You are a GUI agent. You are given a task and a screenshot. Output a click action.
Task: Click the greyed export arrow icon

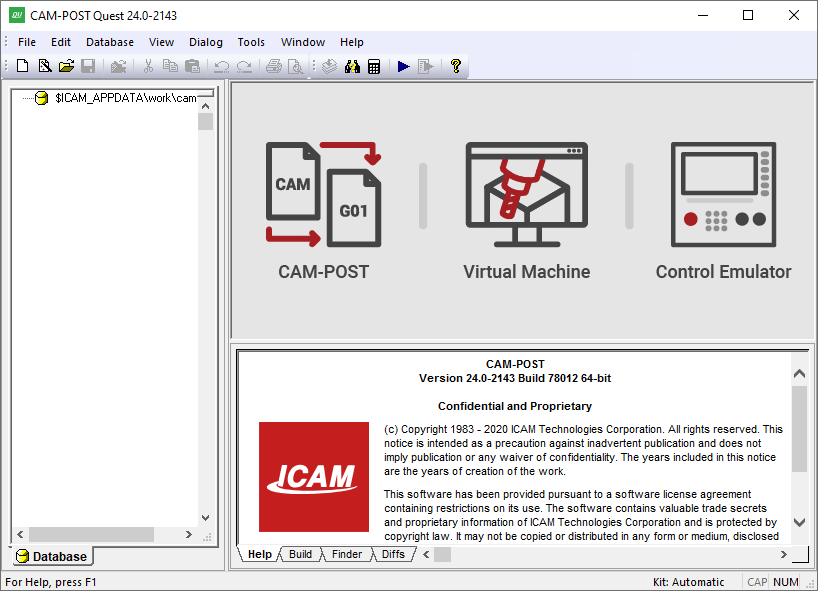point(426,66)
